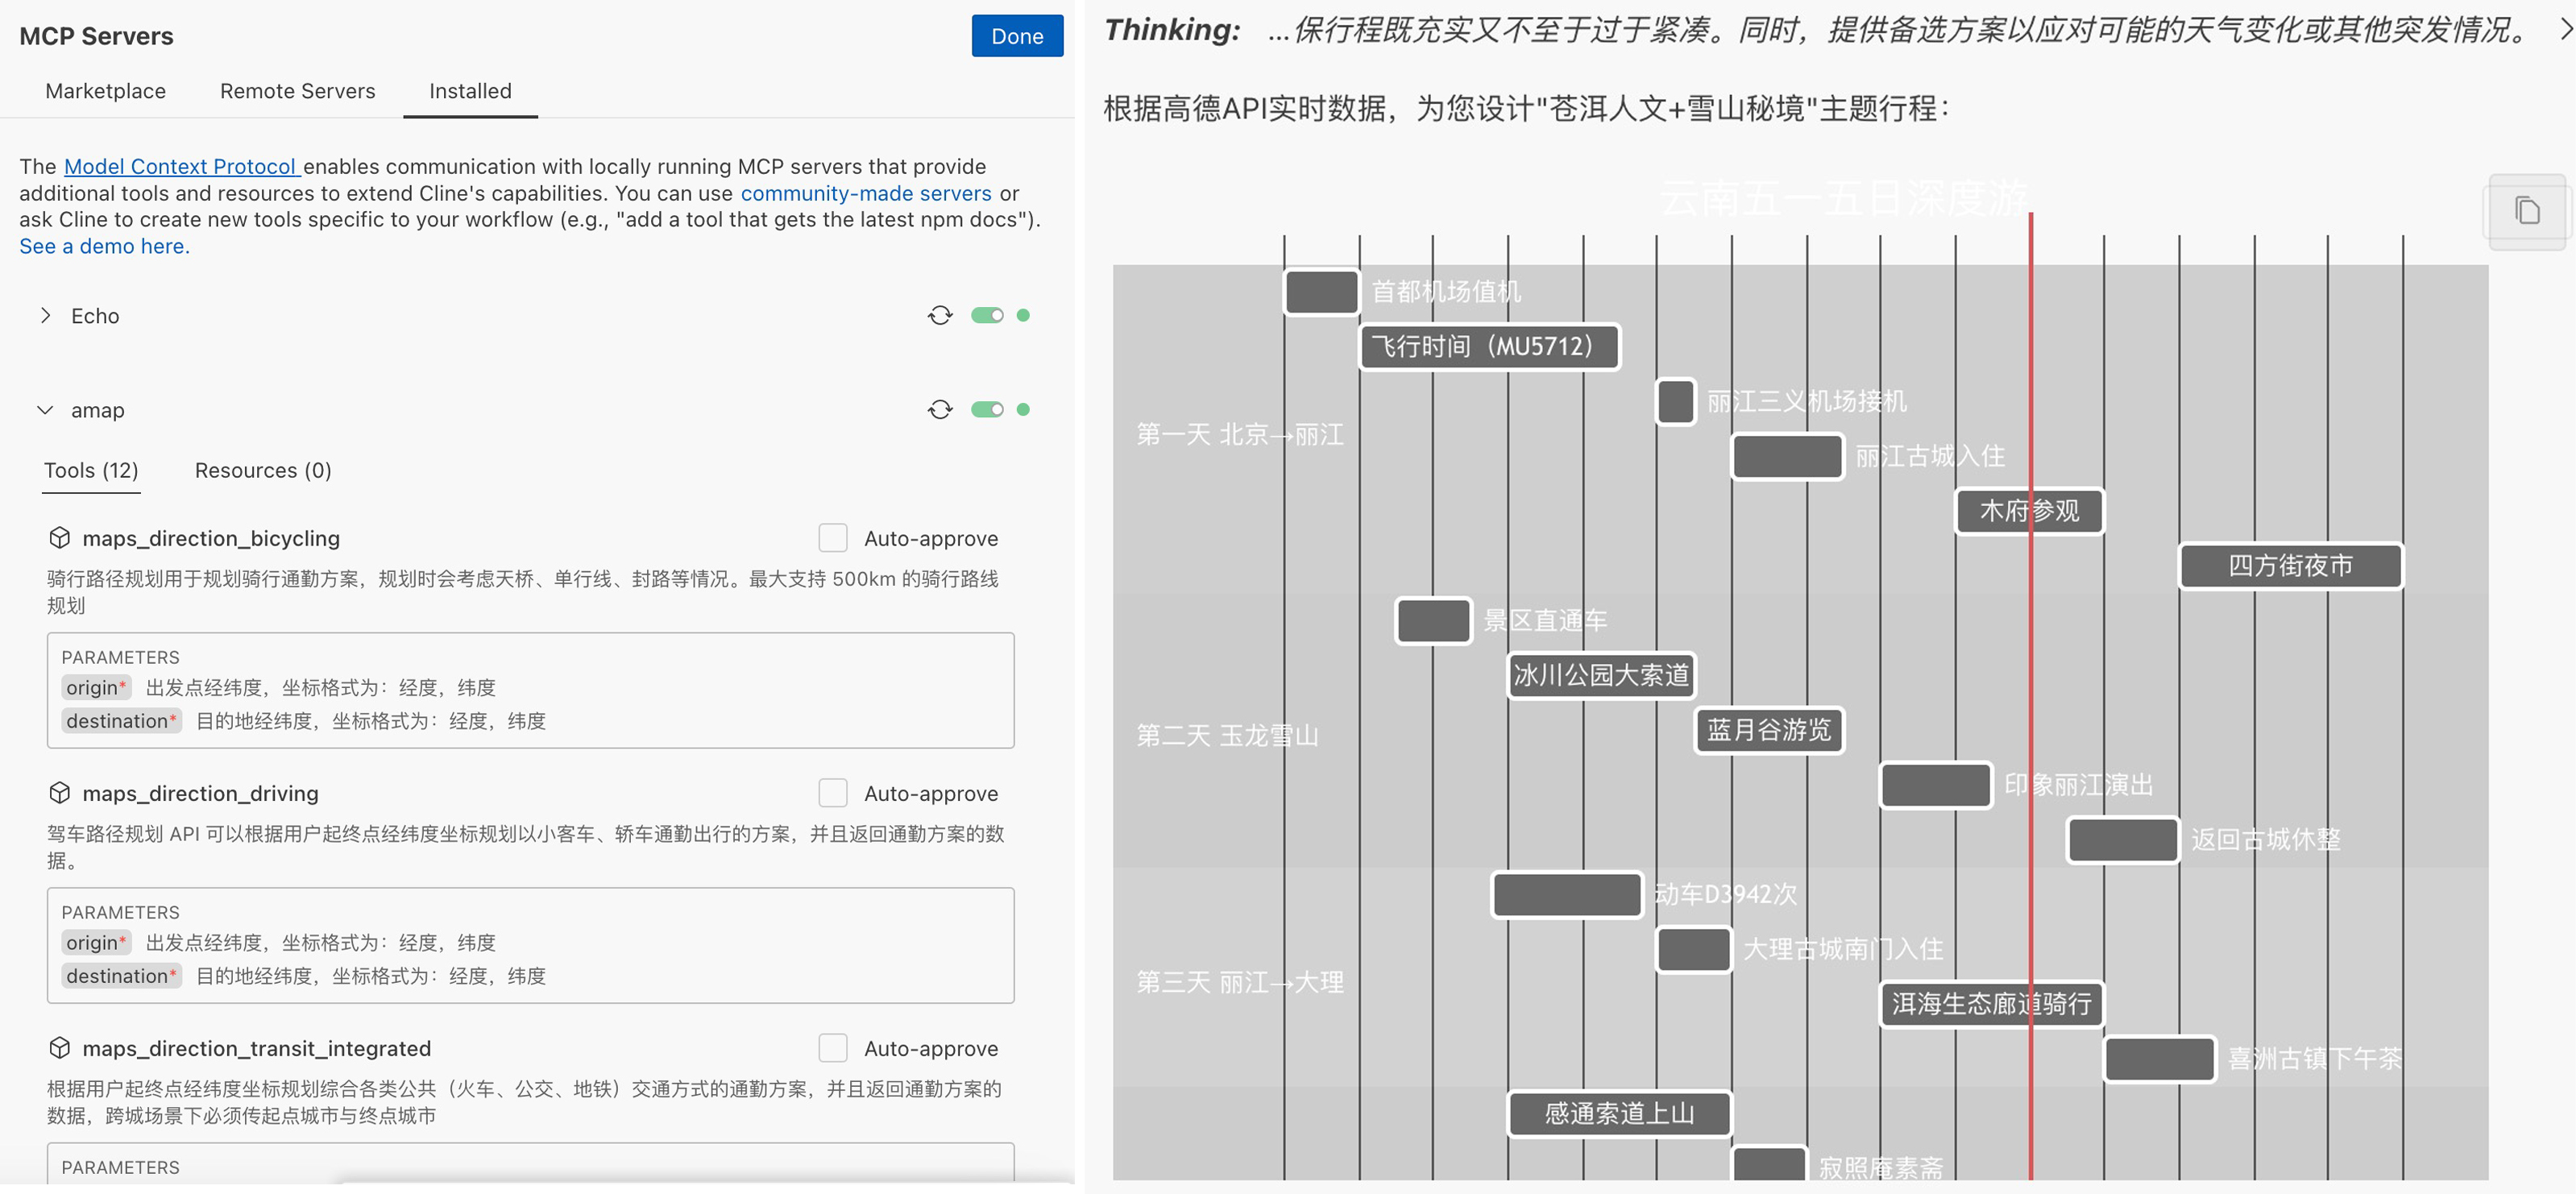This screenshot has width=2576, height=1194.
Task: Enable Auto-approve for maps_direction_driving
Action: pyautogui.click(x=832, y=793)
